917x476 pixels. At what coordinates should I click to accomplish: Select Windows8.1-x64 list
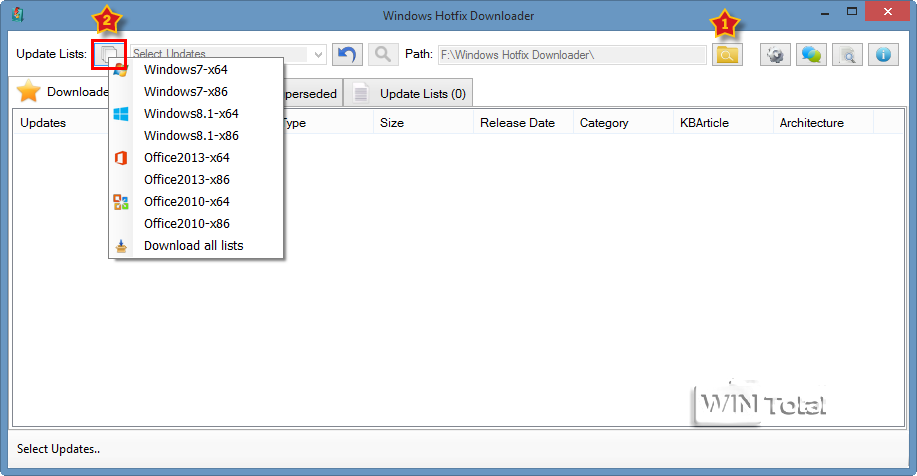click(x=196, y=113)
